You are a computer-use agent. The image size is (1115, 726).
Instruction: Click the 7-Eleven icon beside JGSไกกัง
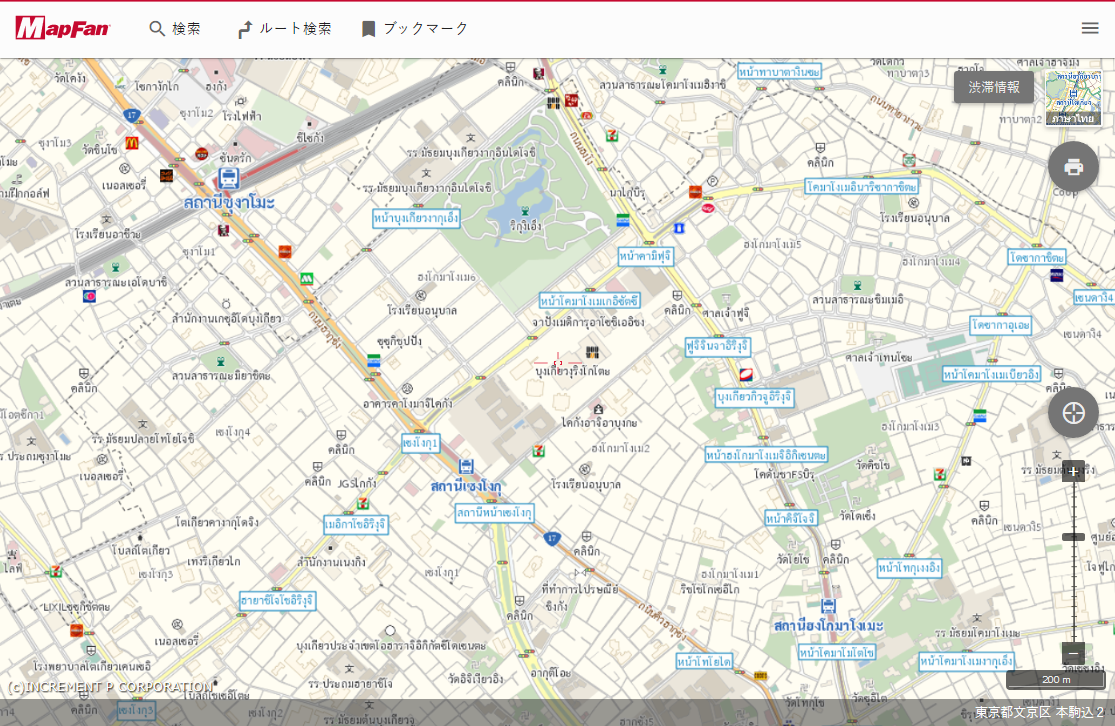tap(363, 503)
